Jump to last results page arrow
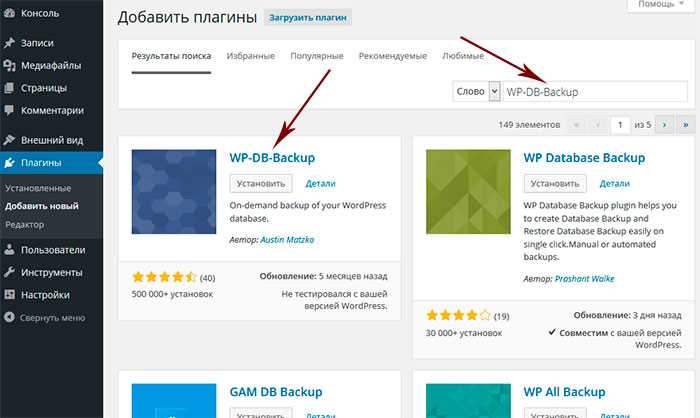 pyautogui.click(x=686, y=125)
